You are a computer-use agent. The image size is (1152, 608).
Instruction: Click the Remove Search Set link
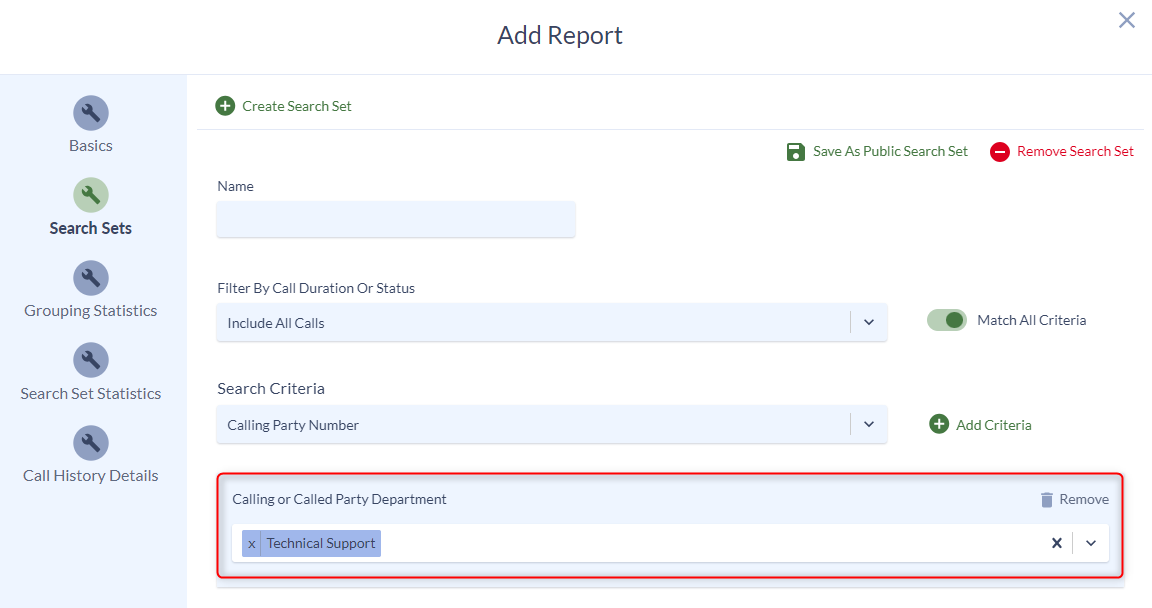click(x=1075, y=151)
